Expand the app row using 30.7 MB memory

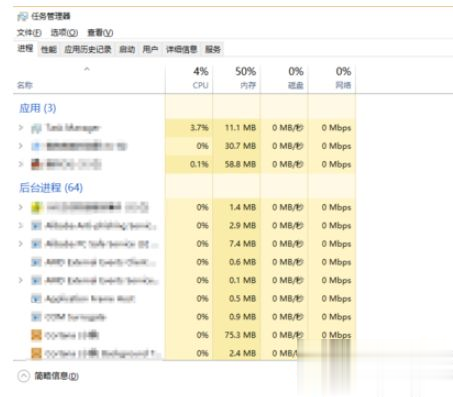(21, 146)
